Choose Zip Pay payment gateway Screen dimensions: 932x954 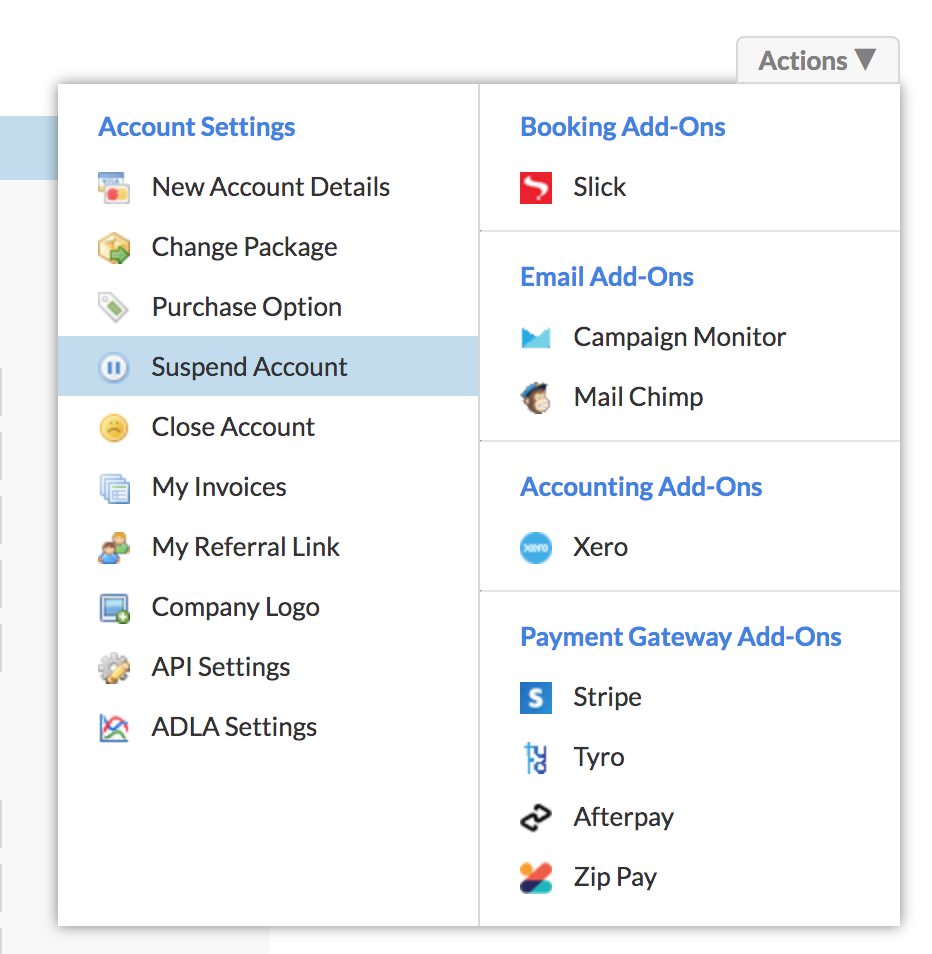tap(689, 877)
